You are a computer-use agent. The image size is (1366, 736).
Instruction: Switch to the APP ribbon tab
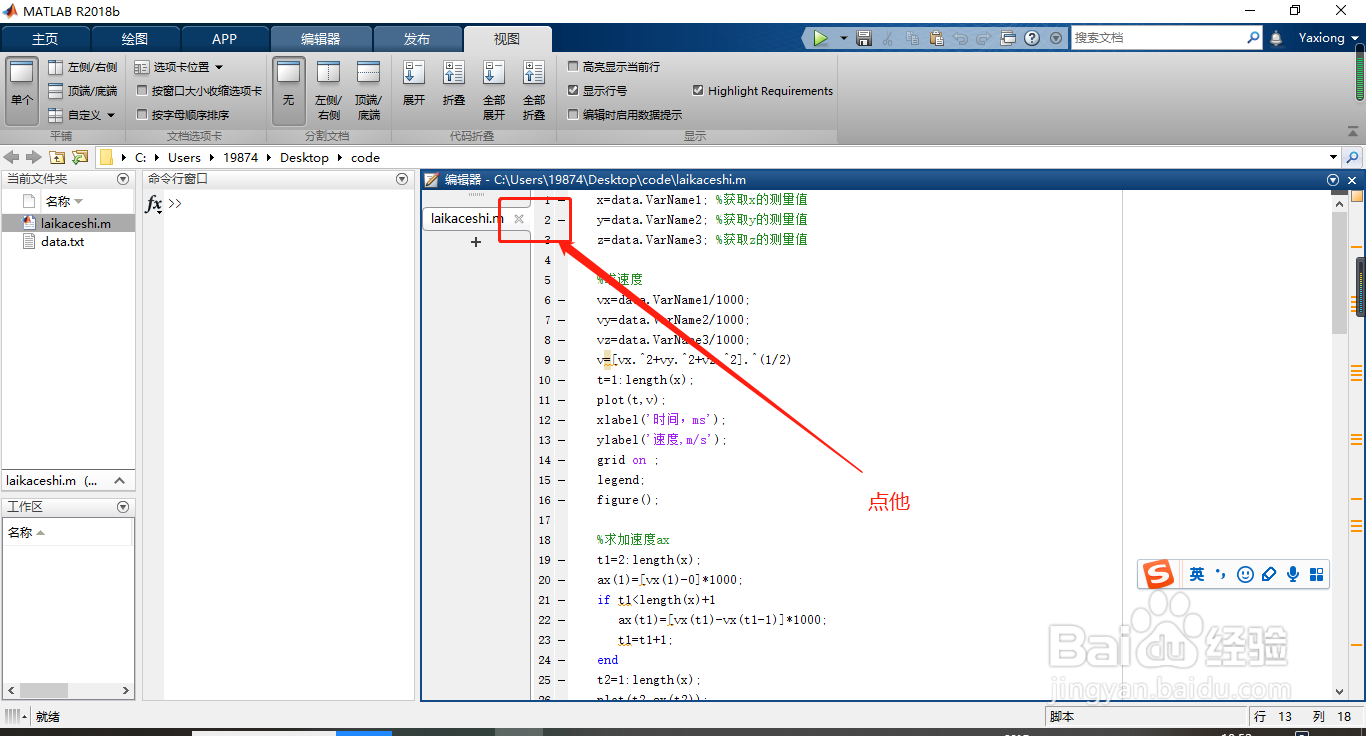pos(225,39)
